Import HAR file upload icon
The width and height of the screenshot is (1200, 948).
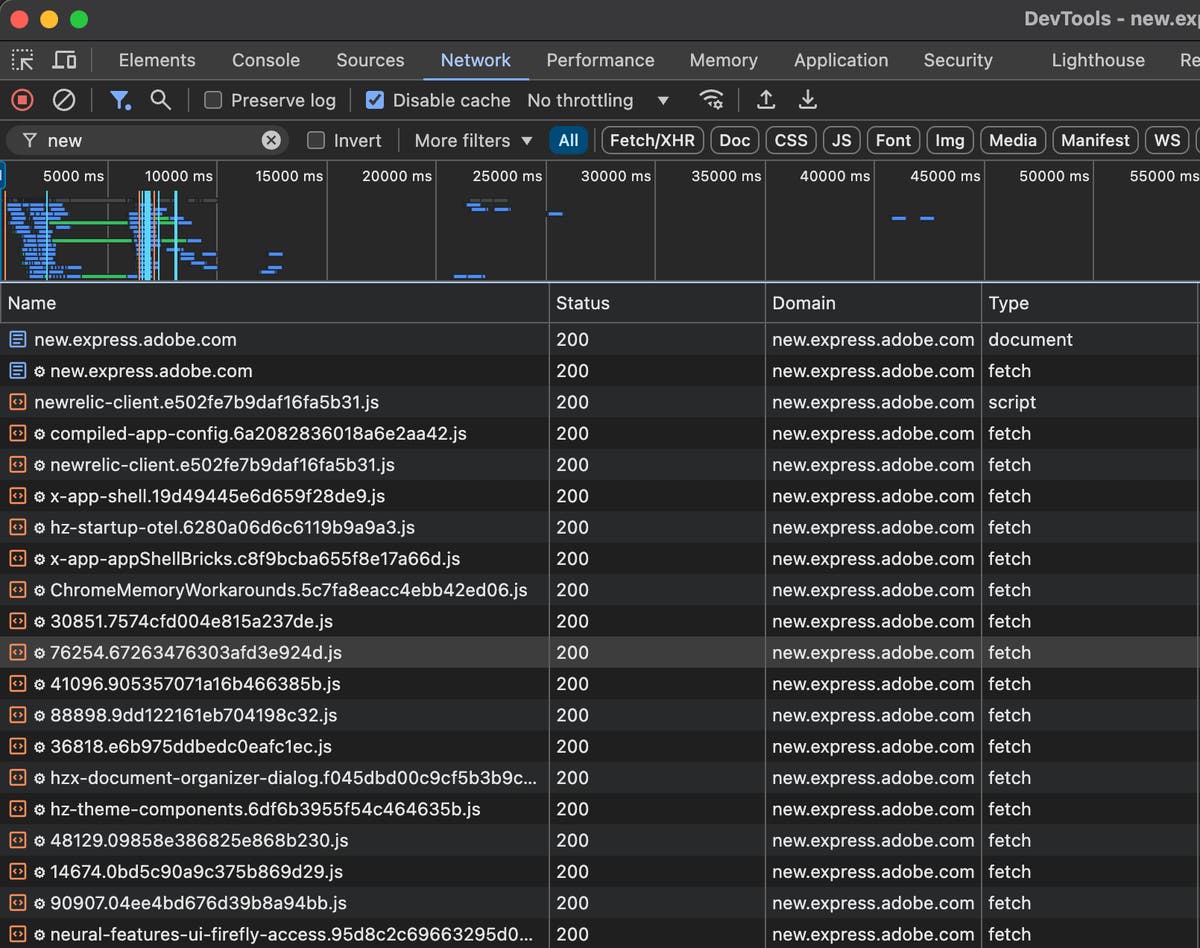(x=766, y=100)
